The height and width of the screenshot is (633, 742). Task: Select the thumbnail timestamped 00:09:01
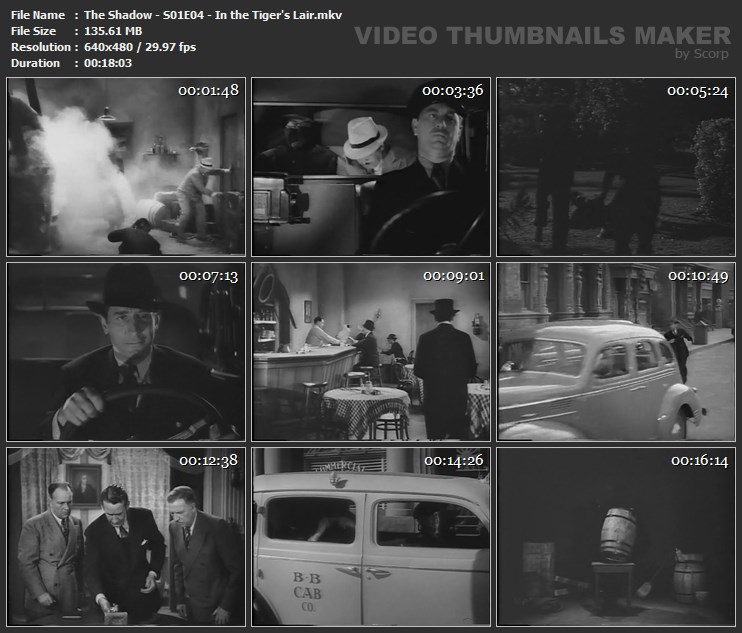tap(371, 352)
